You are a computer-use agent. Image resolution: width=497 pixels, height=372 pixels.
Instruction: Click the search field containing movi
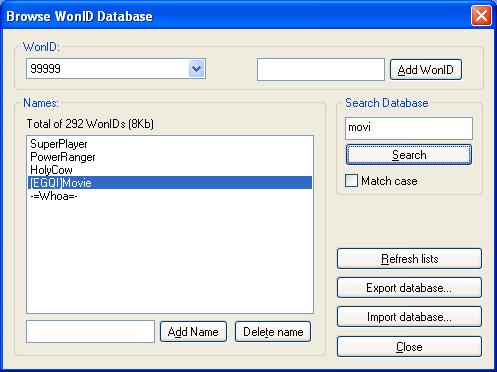tap(409, 128)
